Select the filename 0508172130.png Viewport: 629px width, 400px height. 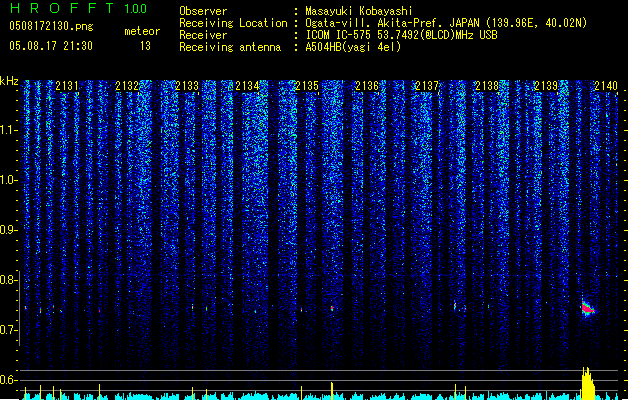51,26
